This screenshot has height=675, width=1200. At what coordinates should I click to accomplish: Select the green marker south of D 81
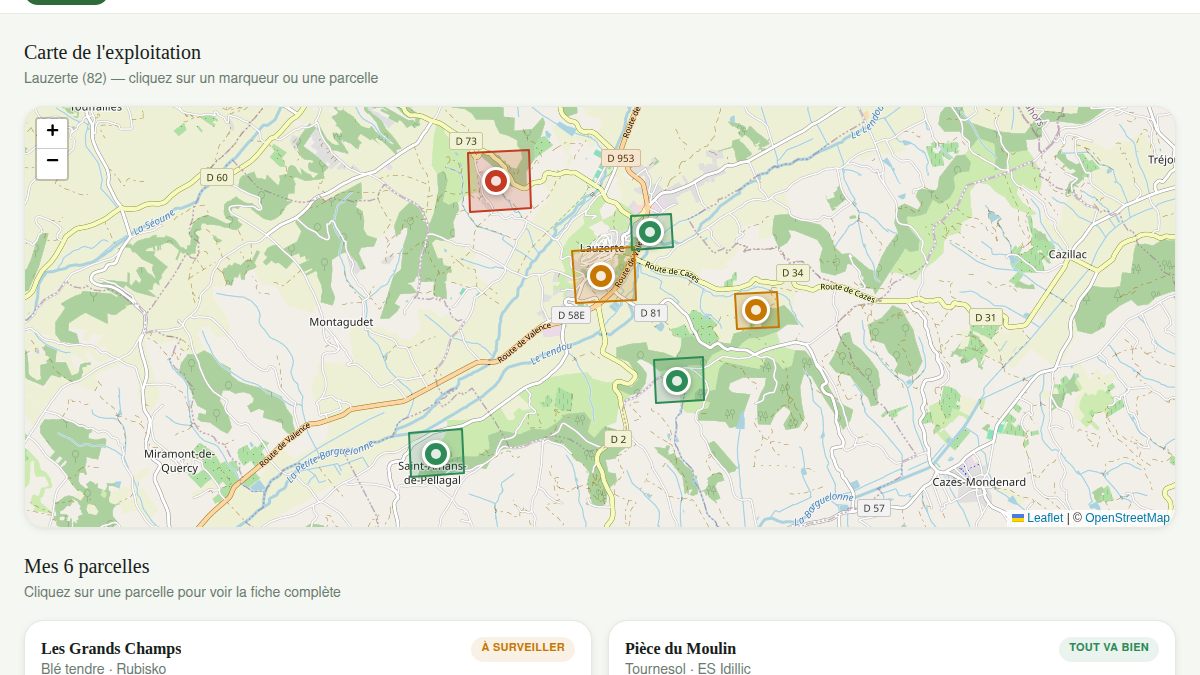[x=677, y=381]
